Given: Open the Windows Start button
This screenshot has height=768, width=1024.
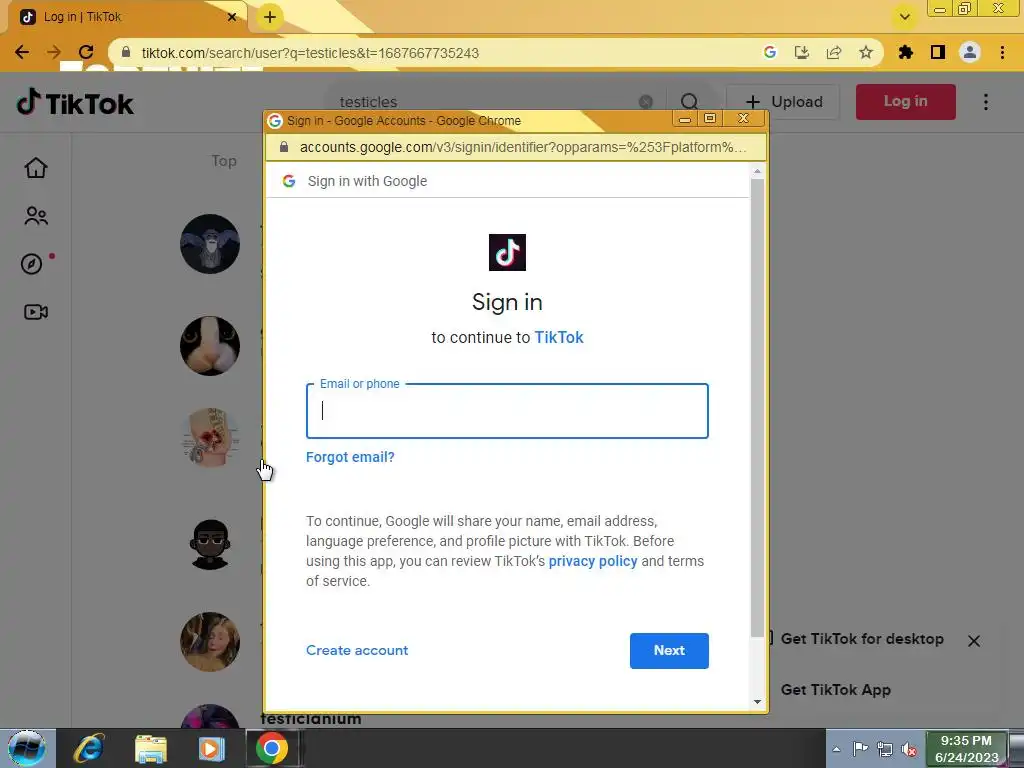Looking at the screenshot, I should pos(27,748).
